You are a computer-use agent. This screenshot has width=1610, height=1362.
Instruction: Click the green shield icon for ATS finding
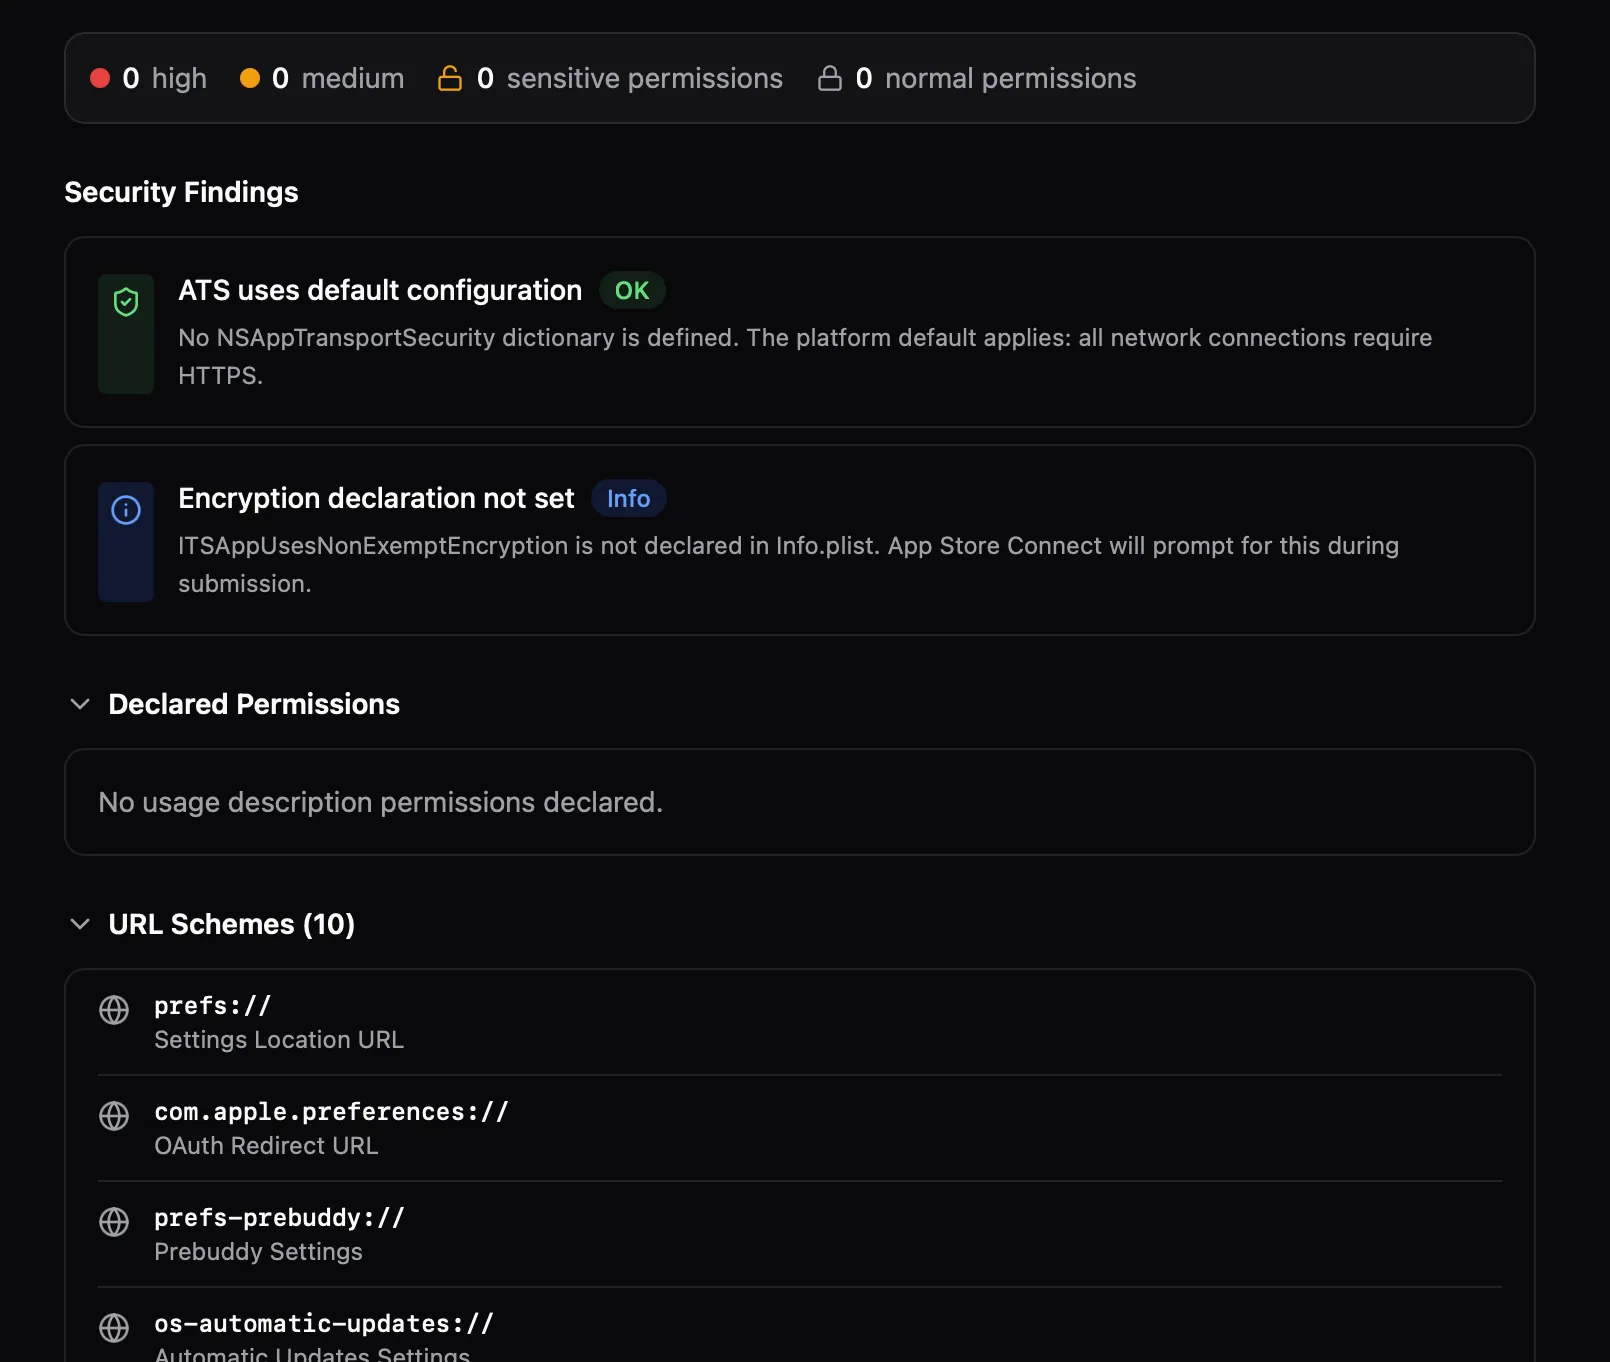[x=126, y=302]
